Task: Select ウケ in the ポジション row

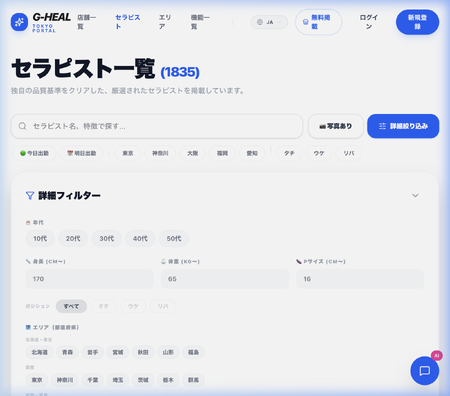Action: pyautogui.click(x=133, y=306)
